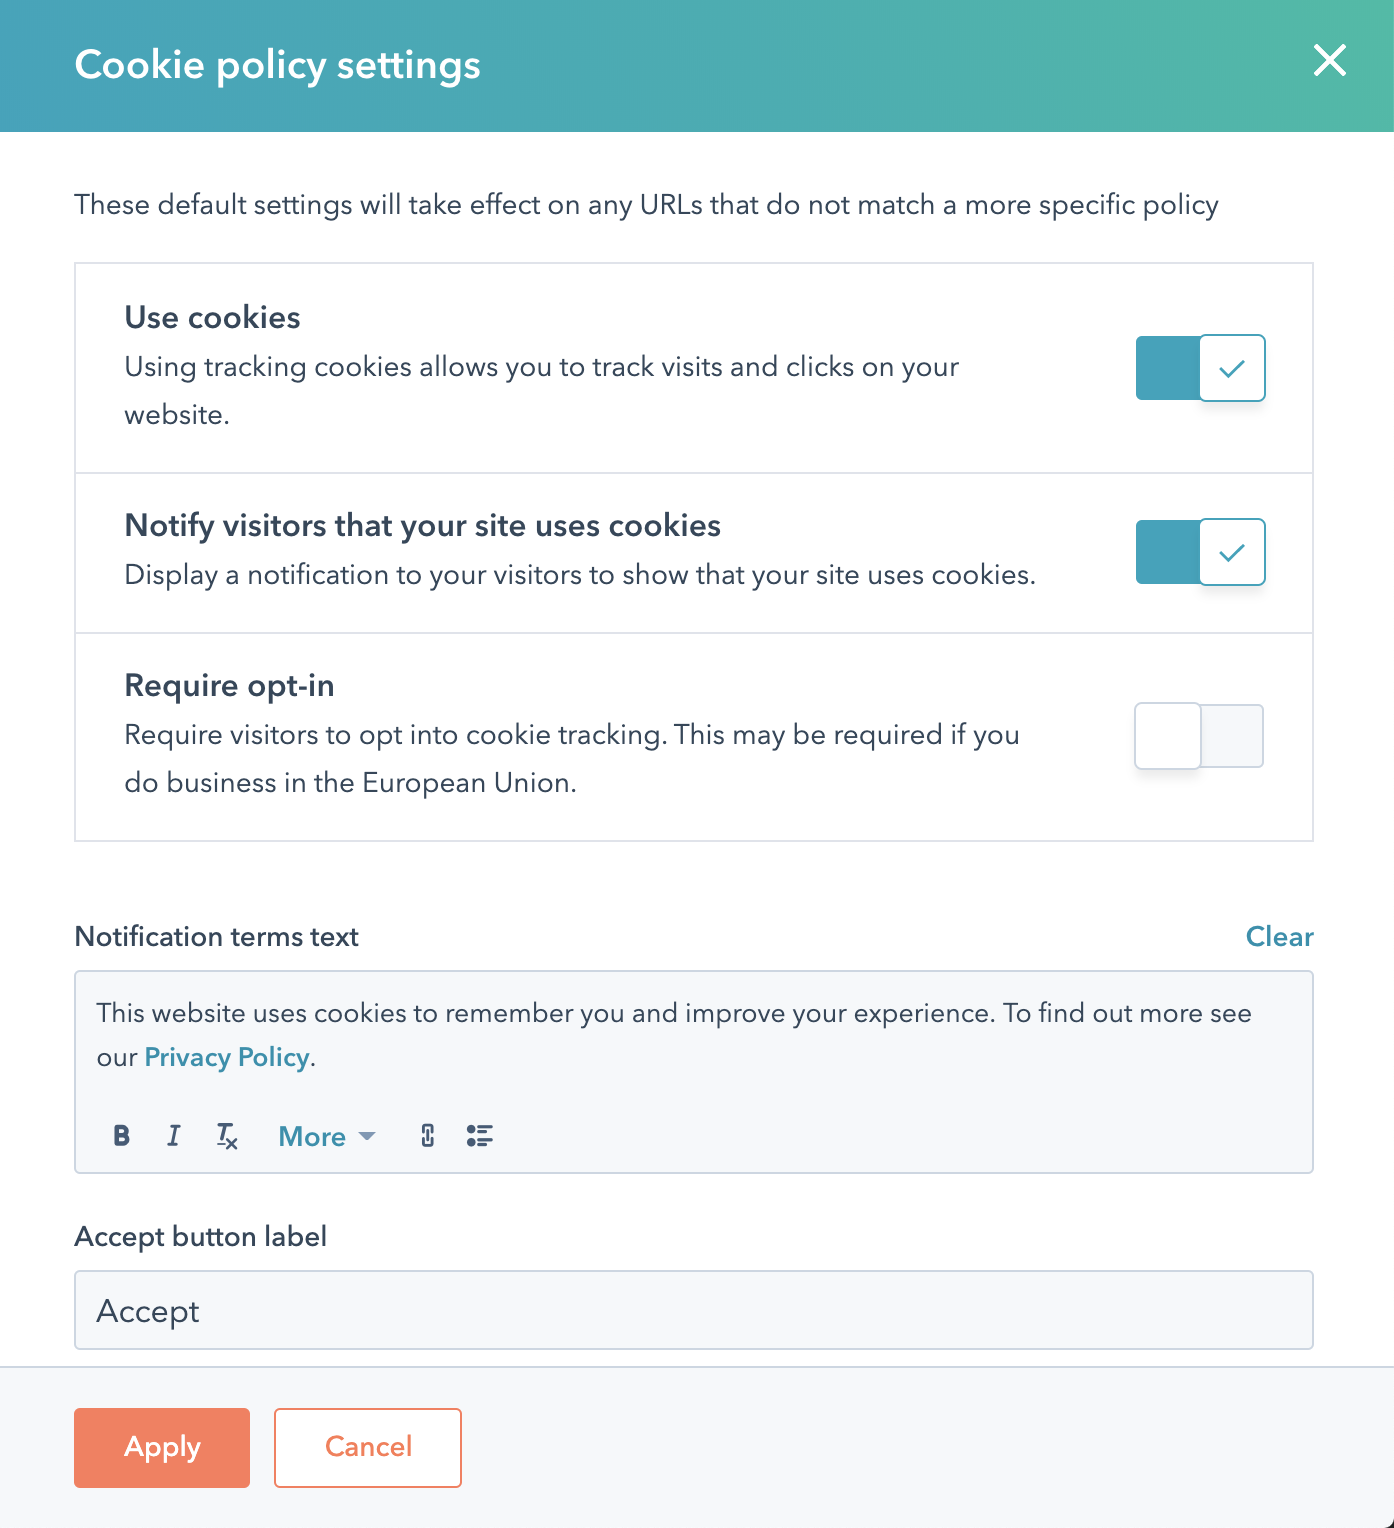Insert a bulleted list in the editor
This screenshot has width=1394, height=1528.
pyautogui.click(x=480, y=1136)
